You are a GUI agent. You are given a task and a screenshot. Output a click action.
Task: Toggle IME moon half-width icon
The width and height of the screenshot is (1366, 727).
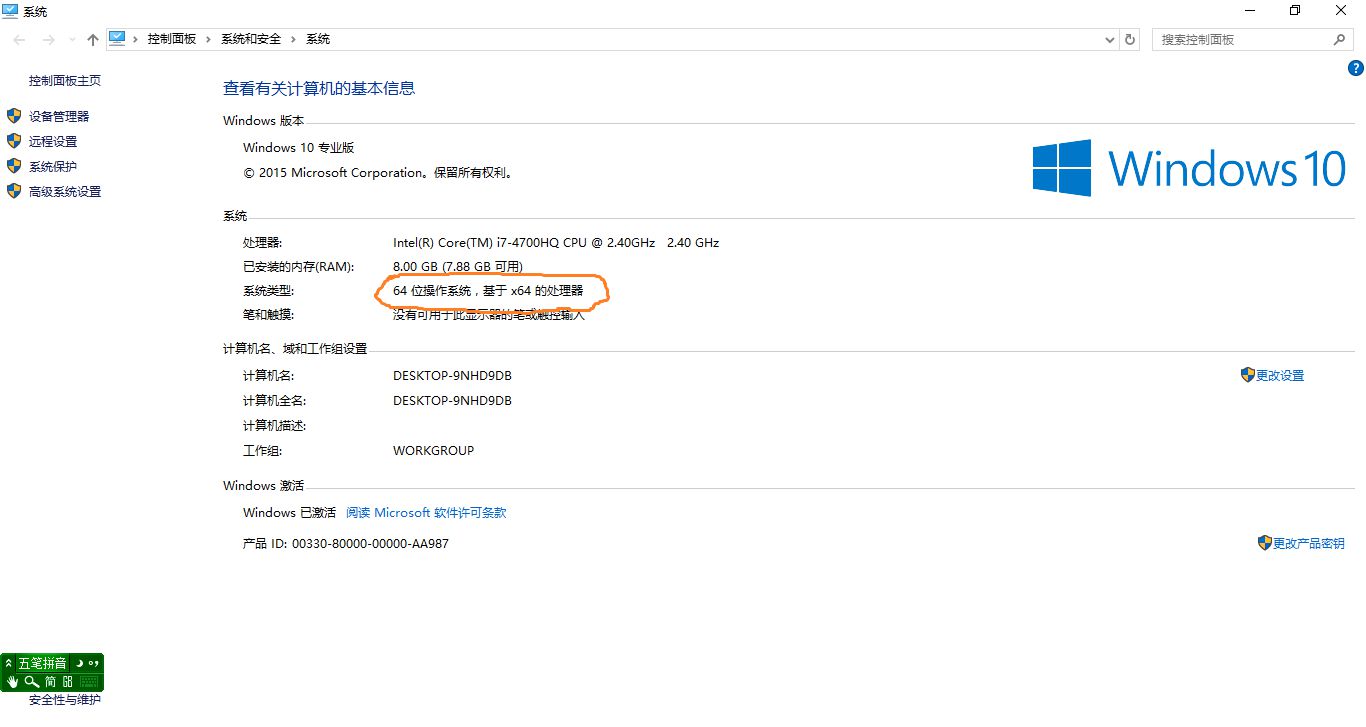80,663
